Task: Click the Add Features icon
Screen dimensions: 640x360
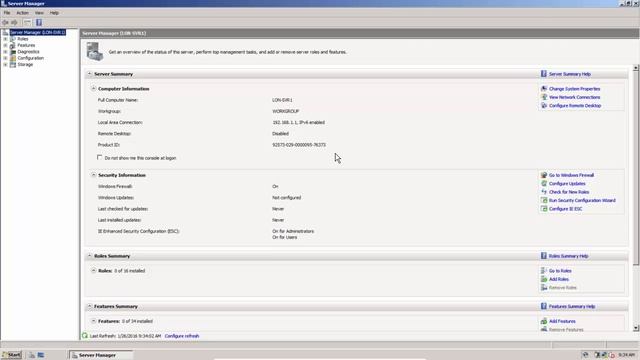Action: (544, 321)
